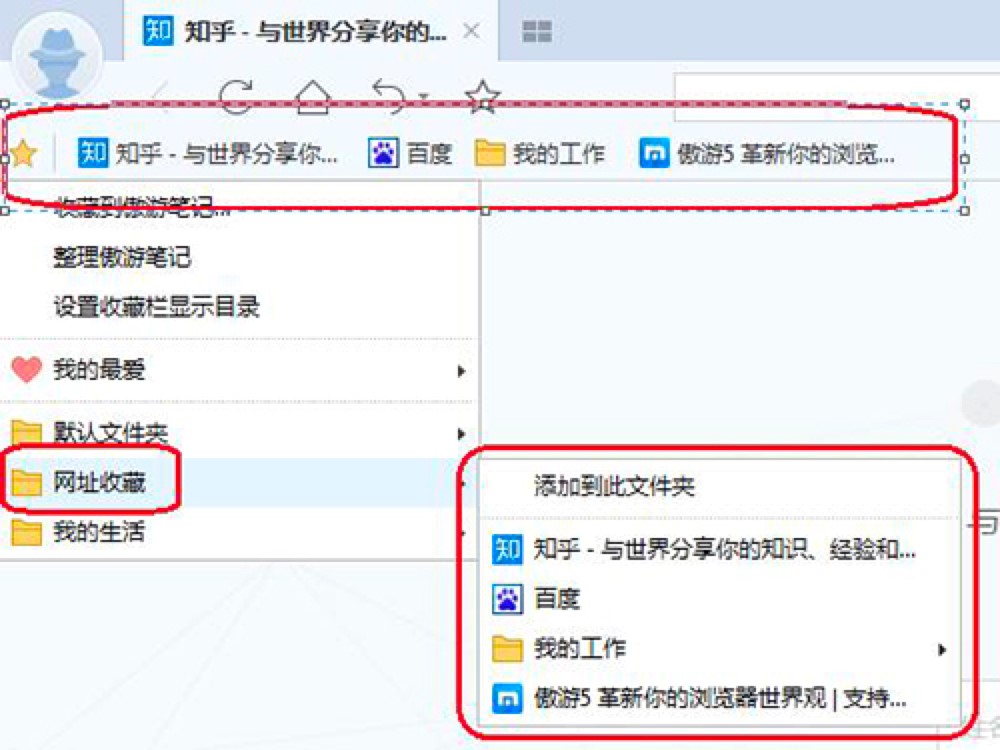1000x750 pixels.
Task: Open the quick access grid icon
Action: pyautogui.click(x=537, y=31)
